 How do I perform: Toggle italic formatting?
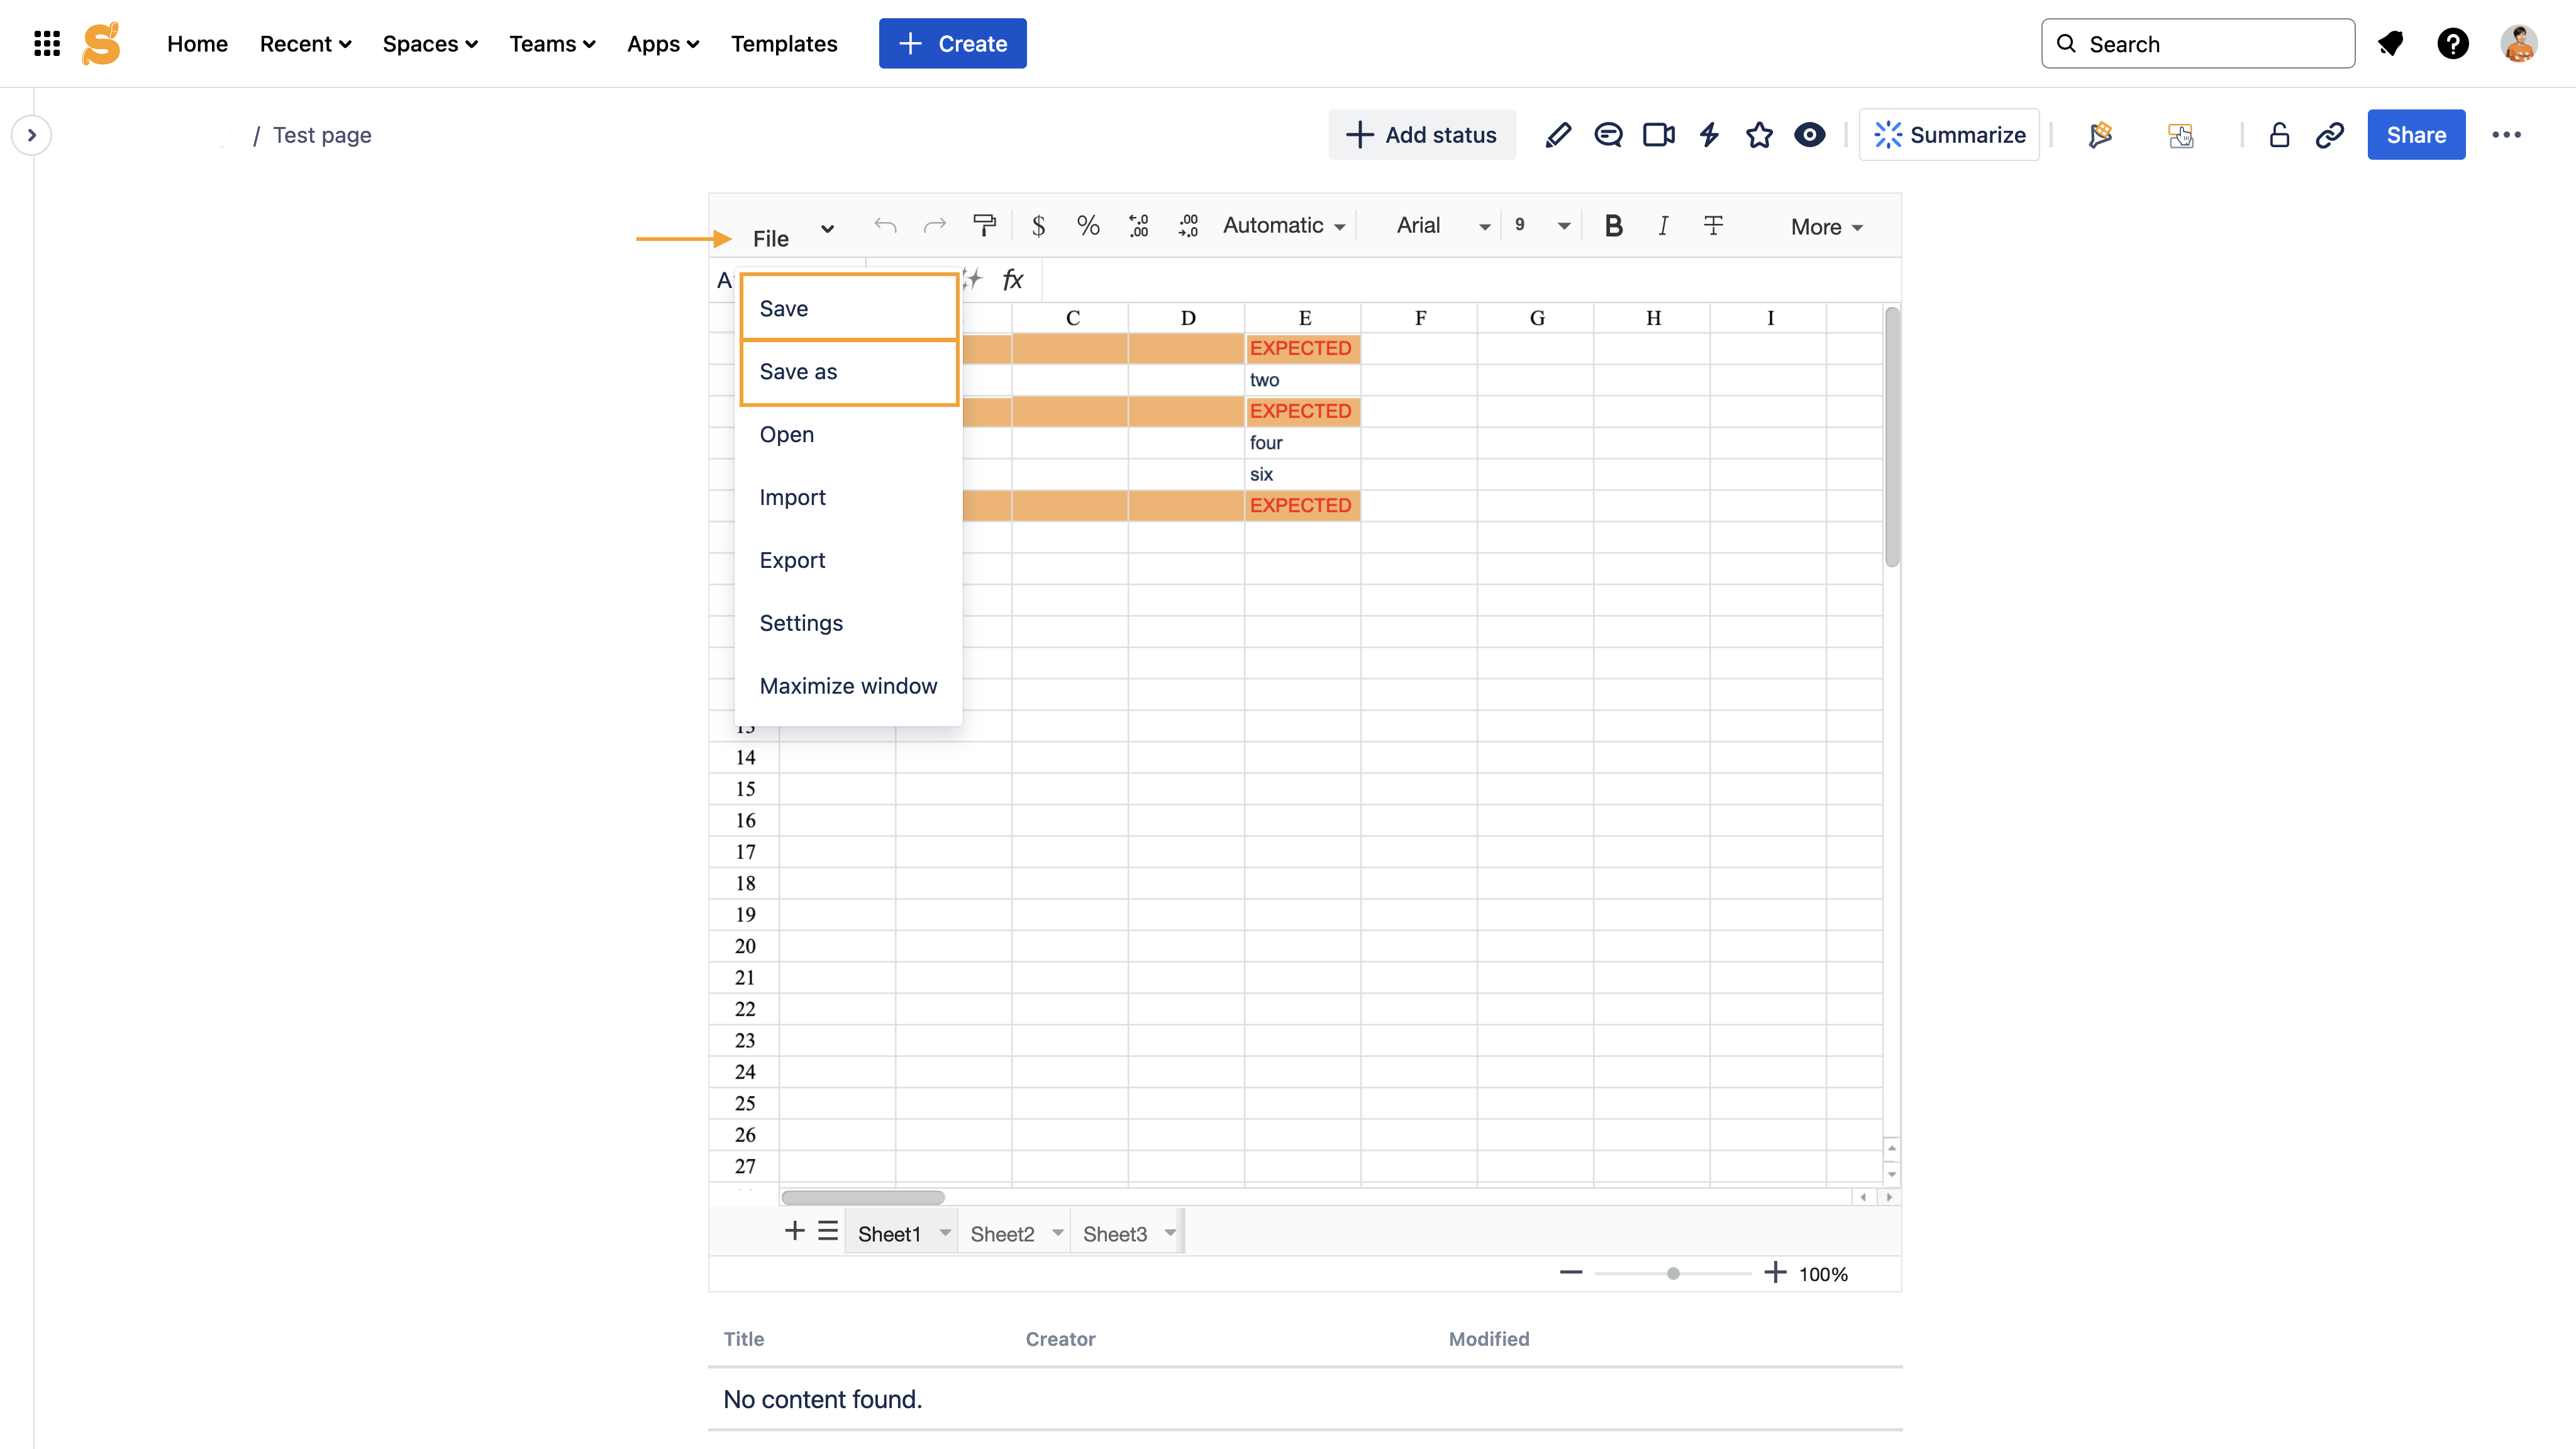[1663, 226]
